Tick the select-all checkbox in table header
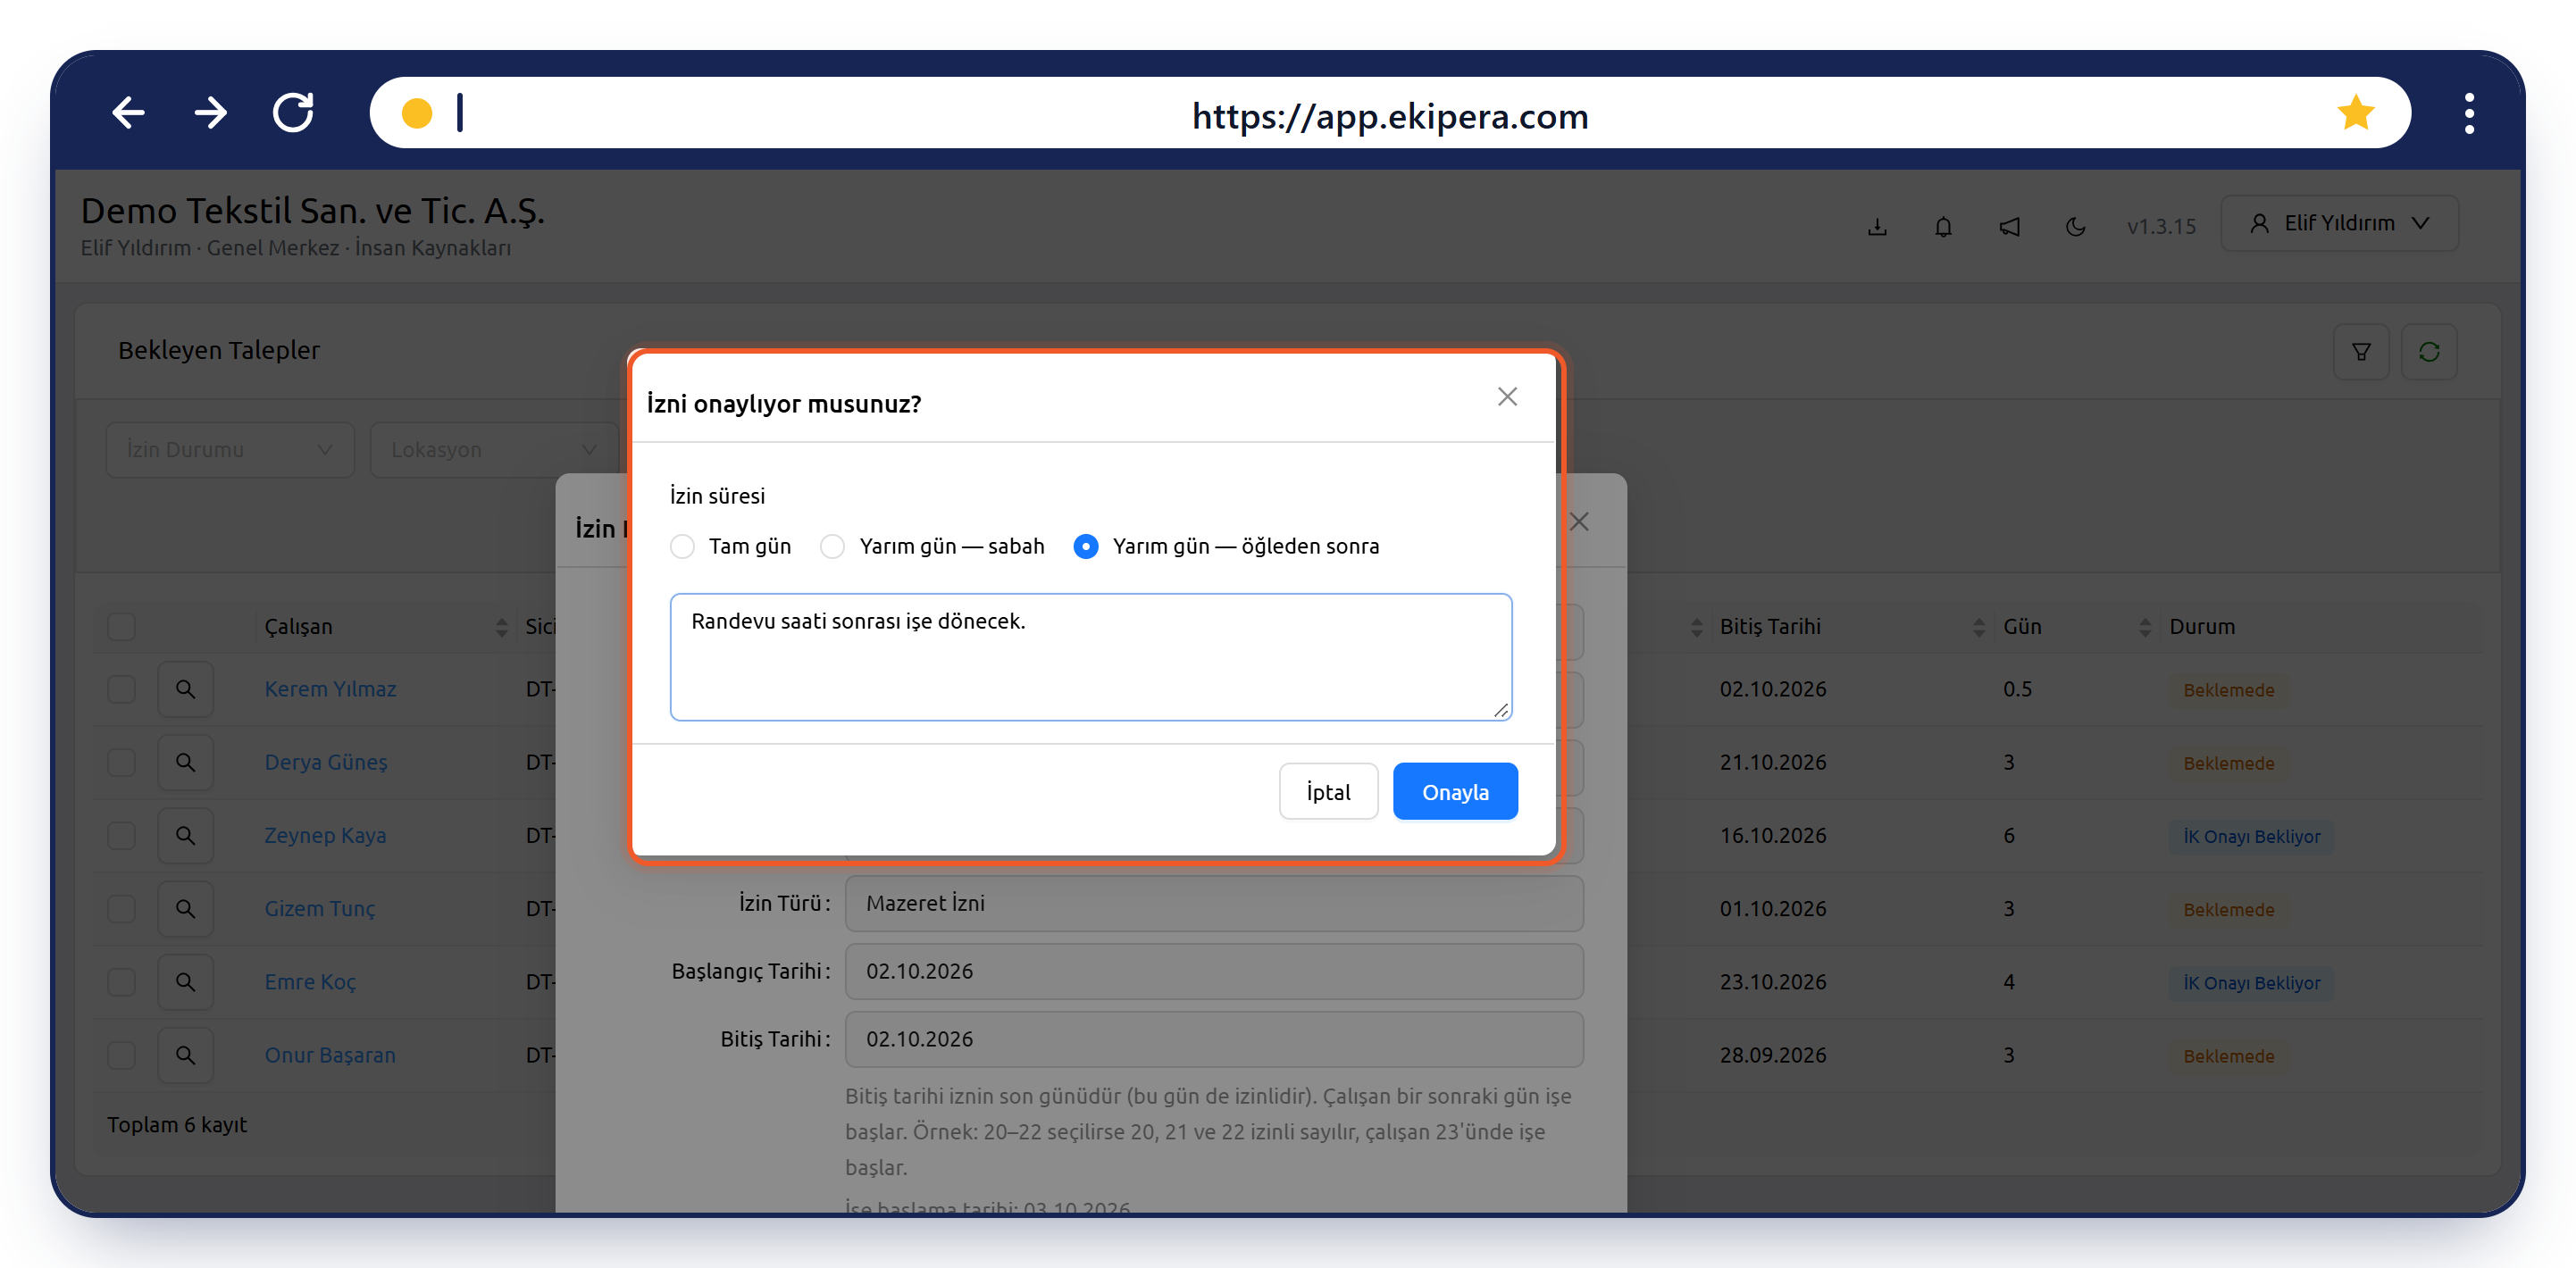Image resolution: width=2576 pixels, height=1268 pixels. (121, 627)
